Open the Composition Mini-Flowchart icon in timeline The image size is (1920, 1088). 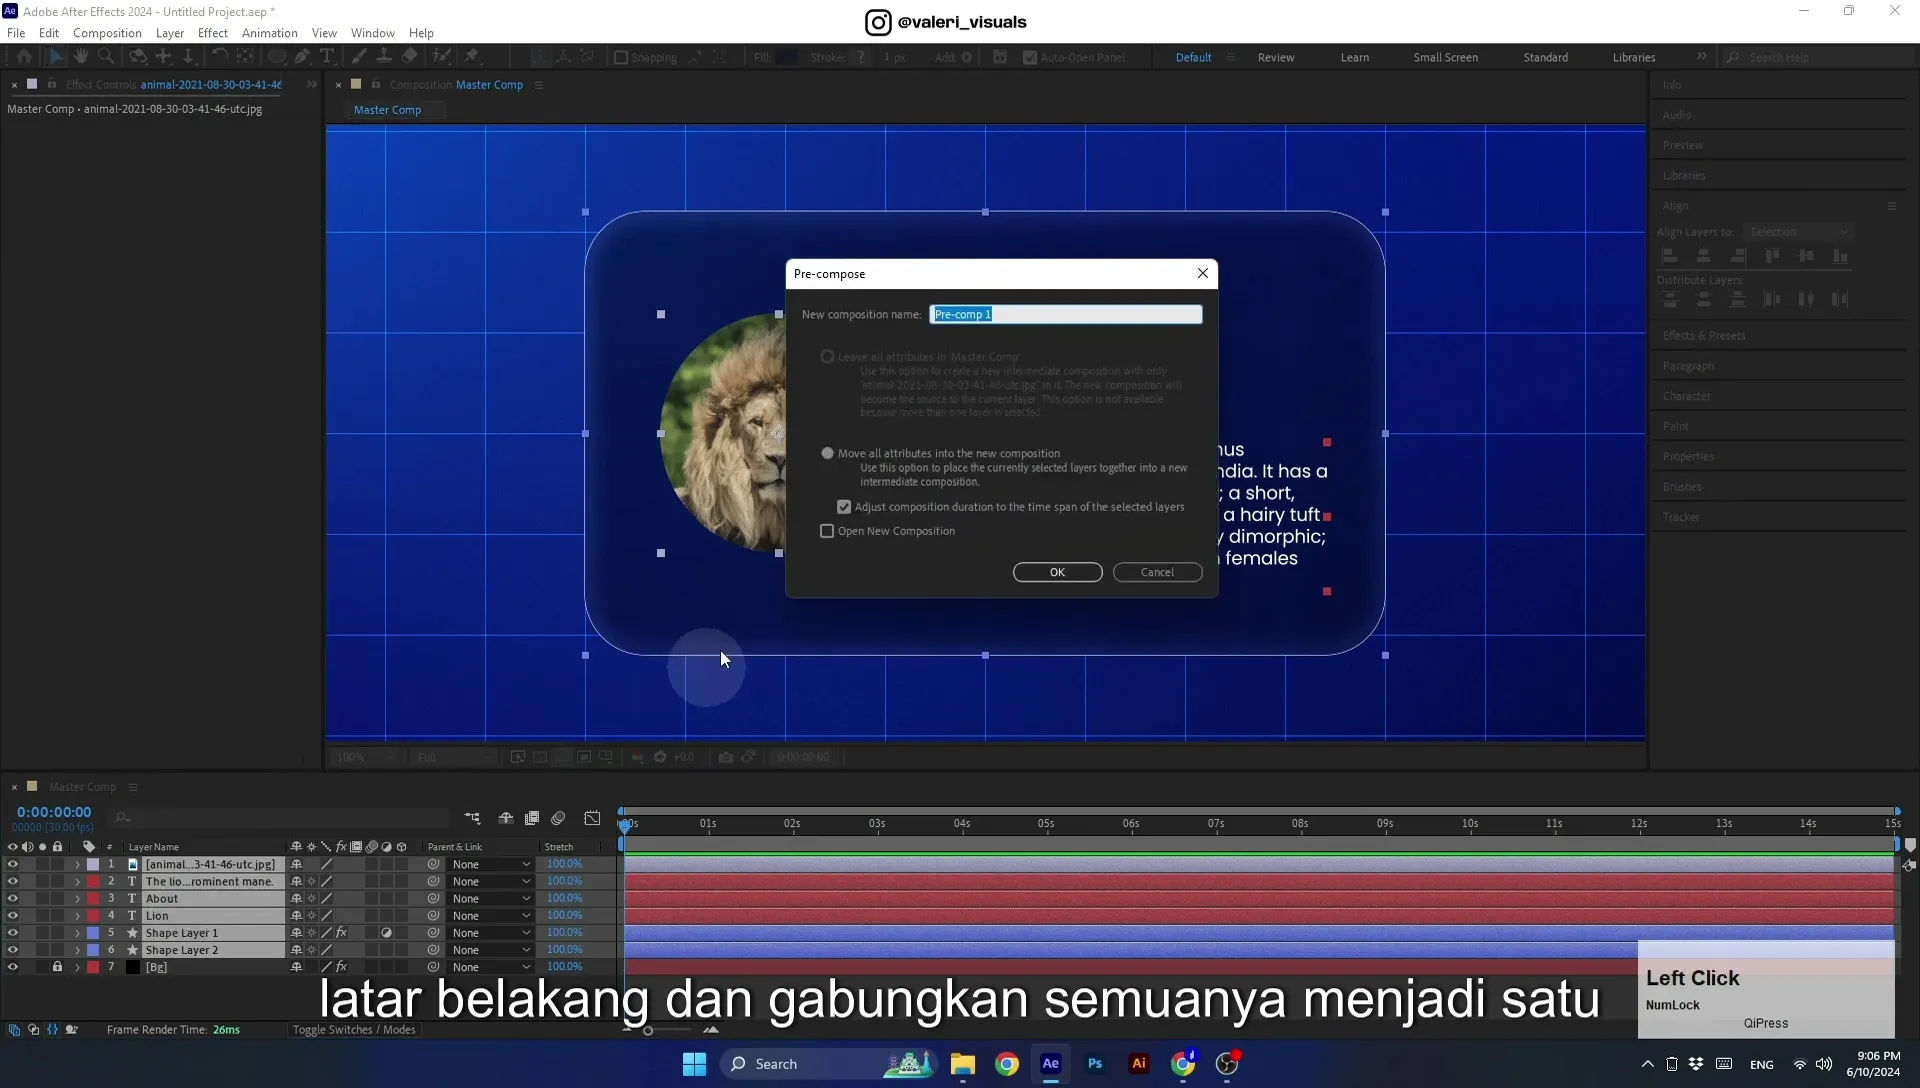[473, 818]
